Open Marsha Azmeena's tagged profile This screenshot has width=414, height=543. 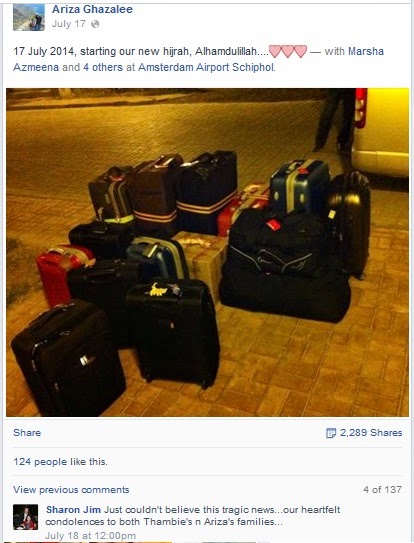[x=198, y=59]
